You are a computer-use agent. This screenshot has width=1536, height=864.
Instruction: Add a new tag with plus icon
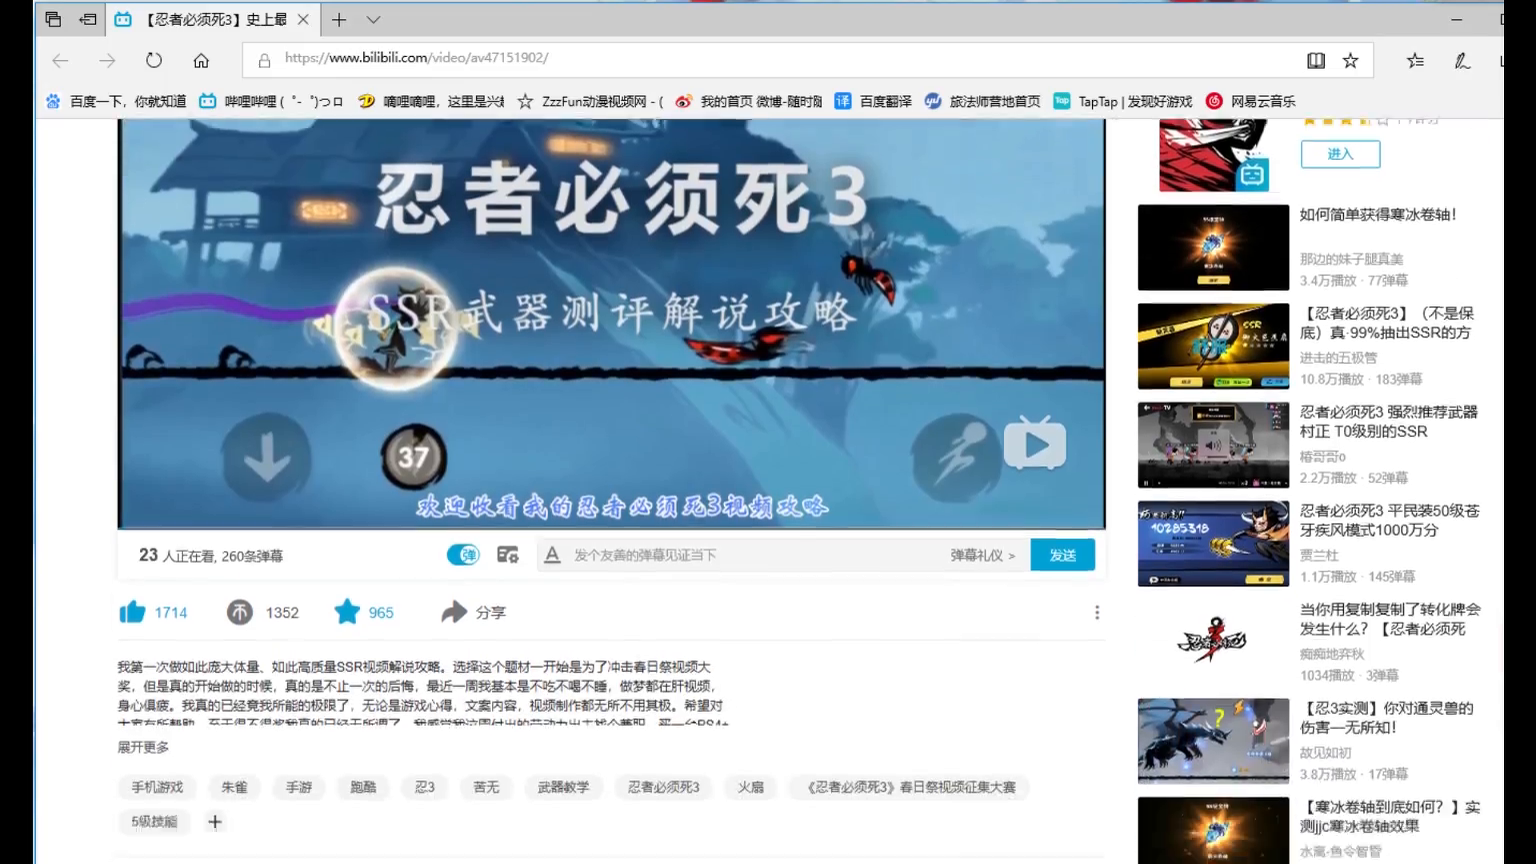(215, 821)
